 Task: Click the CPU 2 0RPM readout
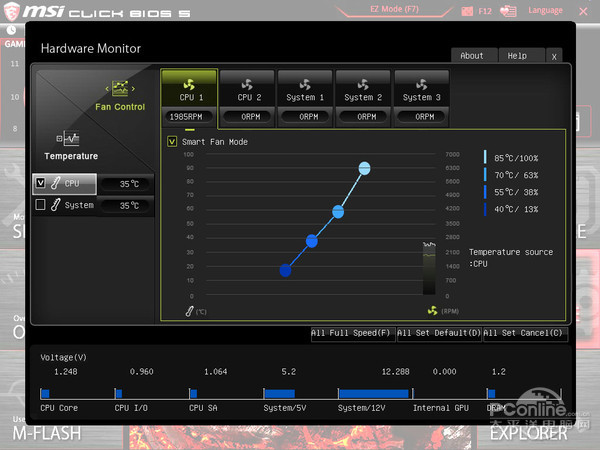pos(248,117)
